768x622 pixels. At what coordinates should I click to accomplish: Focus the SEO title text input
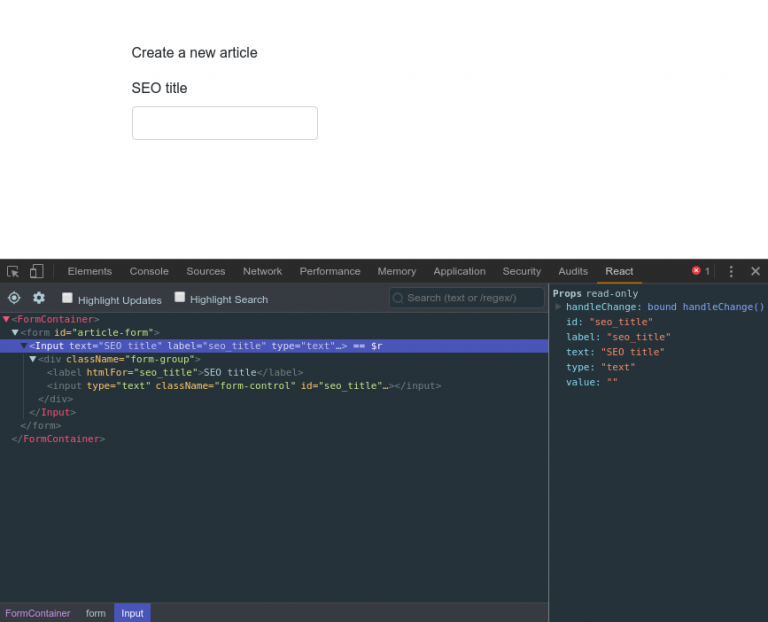tap(225, 123)
